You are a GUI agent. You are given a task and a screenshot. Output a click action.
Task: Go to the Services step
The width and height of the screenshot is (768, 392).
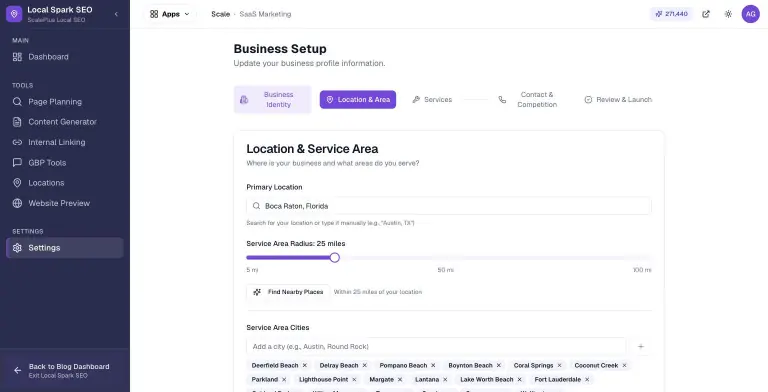[x=432, y=99]
